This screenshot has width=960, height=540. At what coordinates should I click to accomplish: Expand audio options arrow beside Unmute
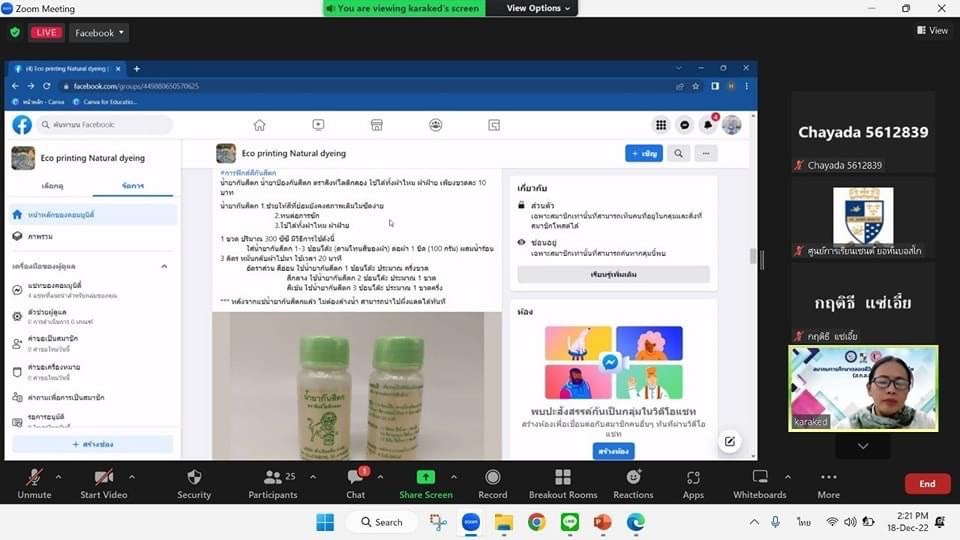click(58, 476)
